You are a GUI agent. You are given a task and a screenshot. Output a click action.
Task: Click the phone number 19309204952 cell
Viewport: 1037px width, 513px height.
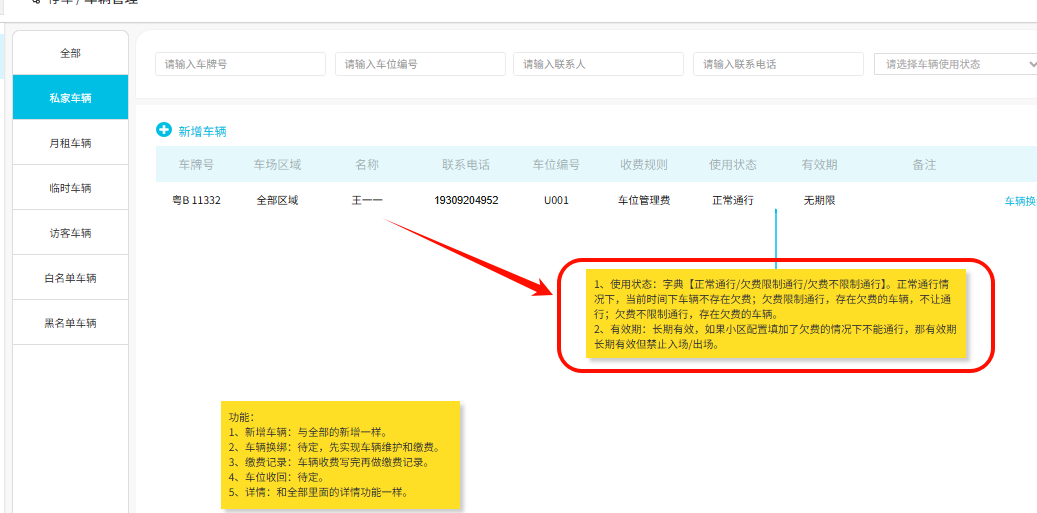(x=466, y=200)
